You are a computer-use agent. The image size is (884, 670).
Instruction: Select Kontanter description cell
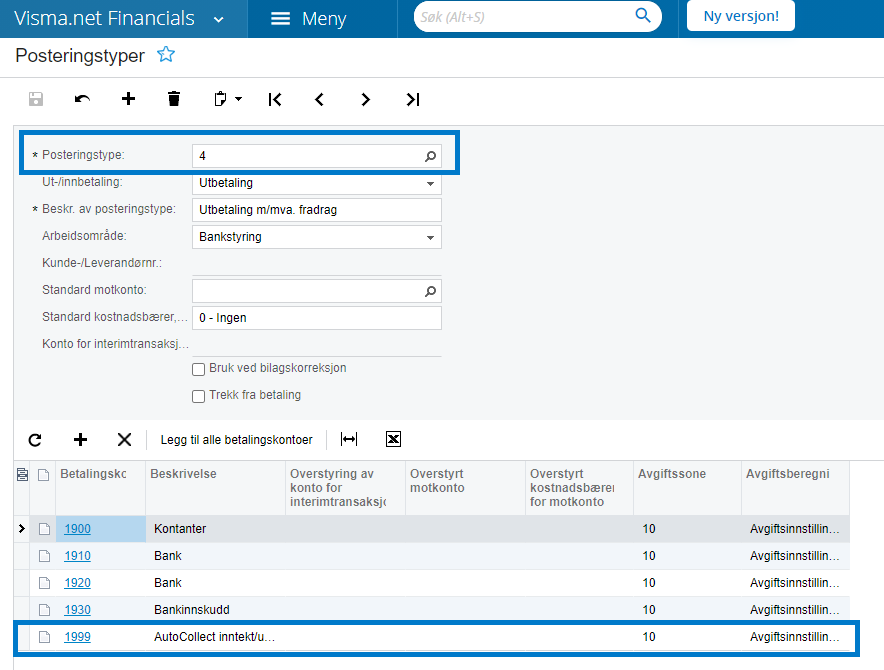click(215, 529)
